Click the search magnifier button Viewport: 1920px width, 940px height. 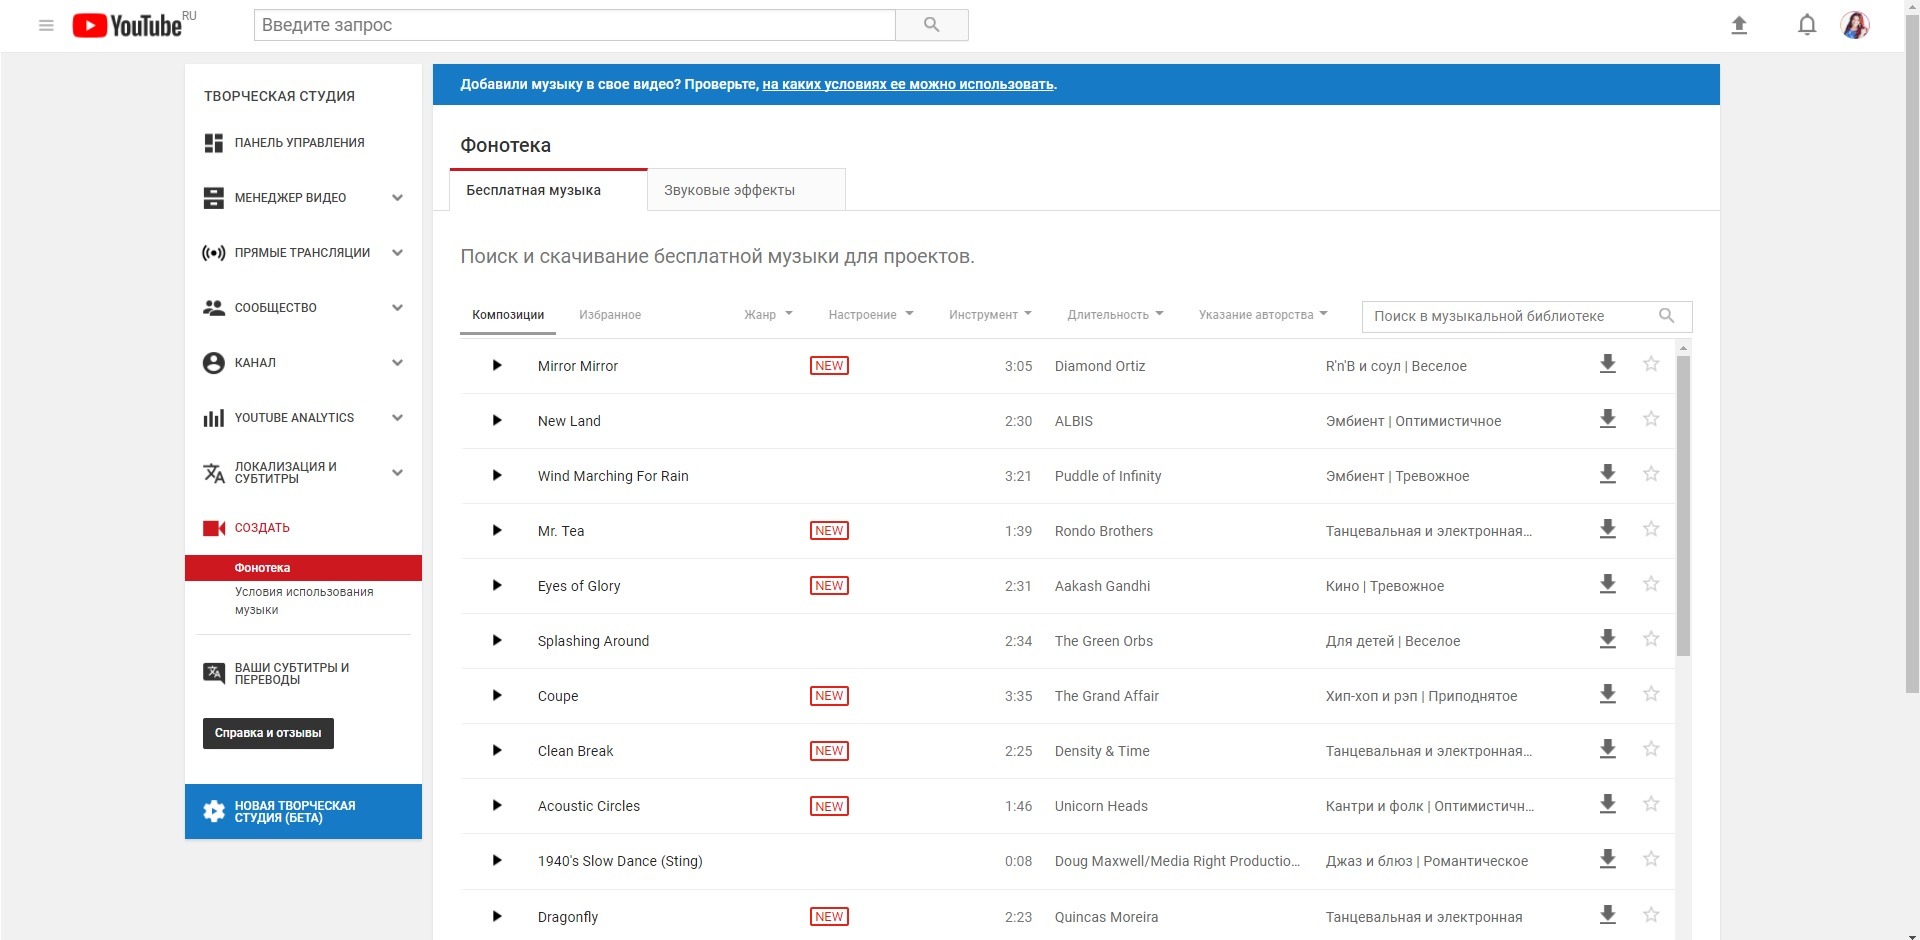pyautogui.click(x=931, y=25)
